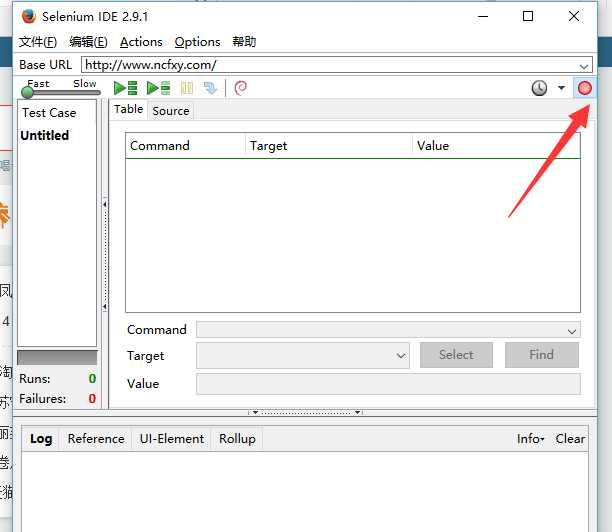Click Firefox icon in title bar
612x532 pixels.
28,17
